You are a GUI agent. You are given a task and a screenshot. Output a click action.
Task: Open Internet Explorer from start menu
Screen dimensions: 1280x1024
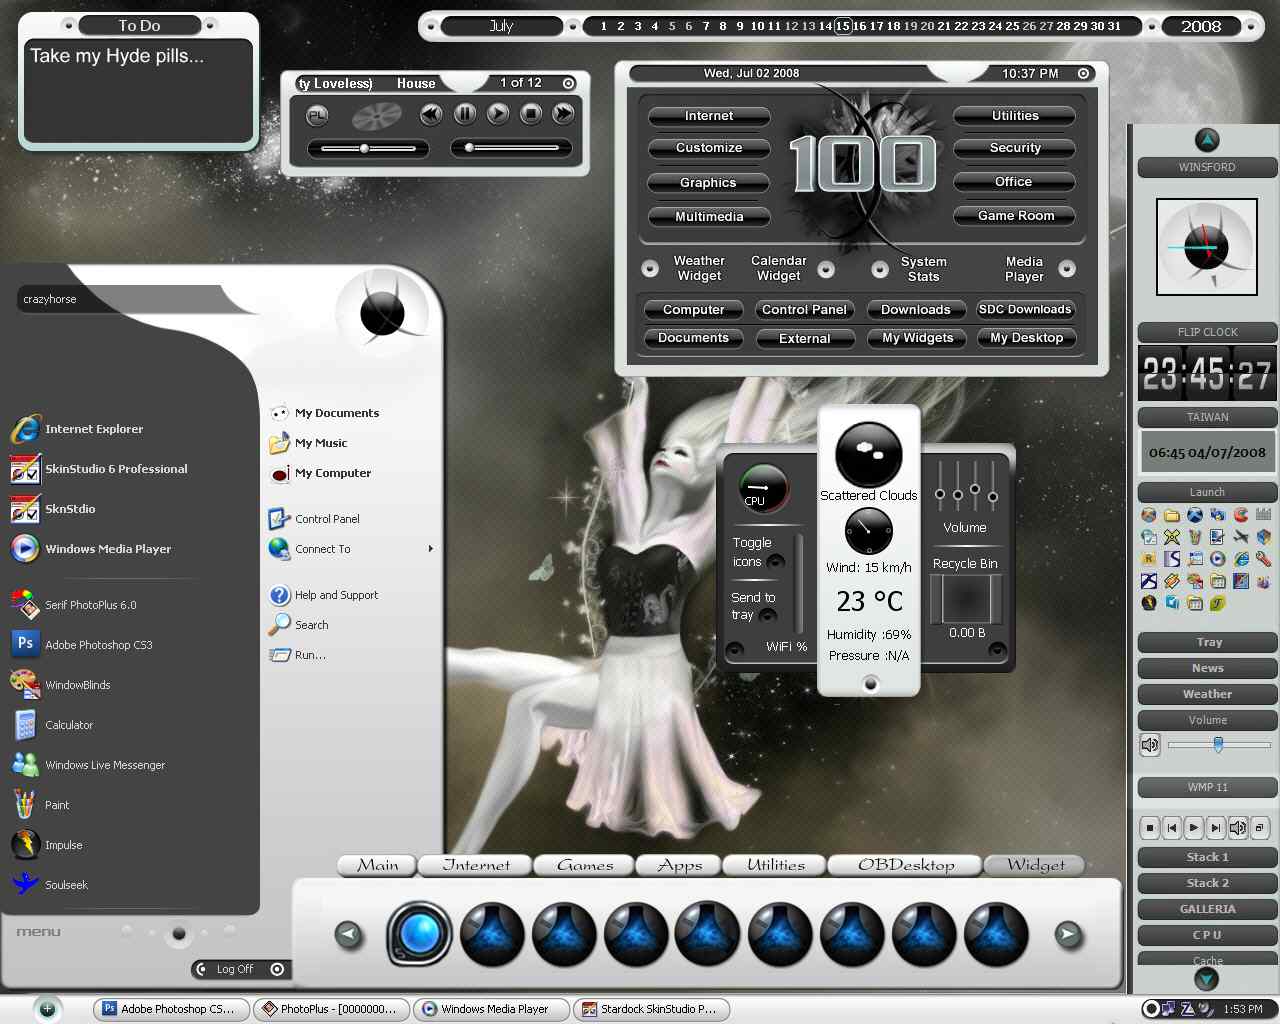[x=77, y=429]
